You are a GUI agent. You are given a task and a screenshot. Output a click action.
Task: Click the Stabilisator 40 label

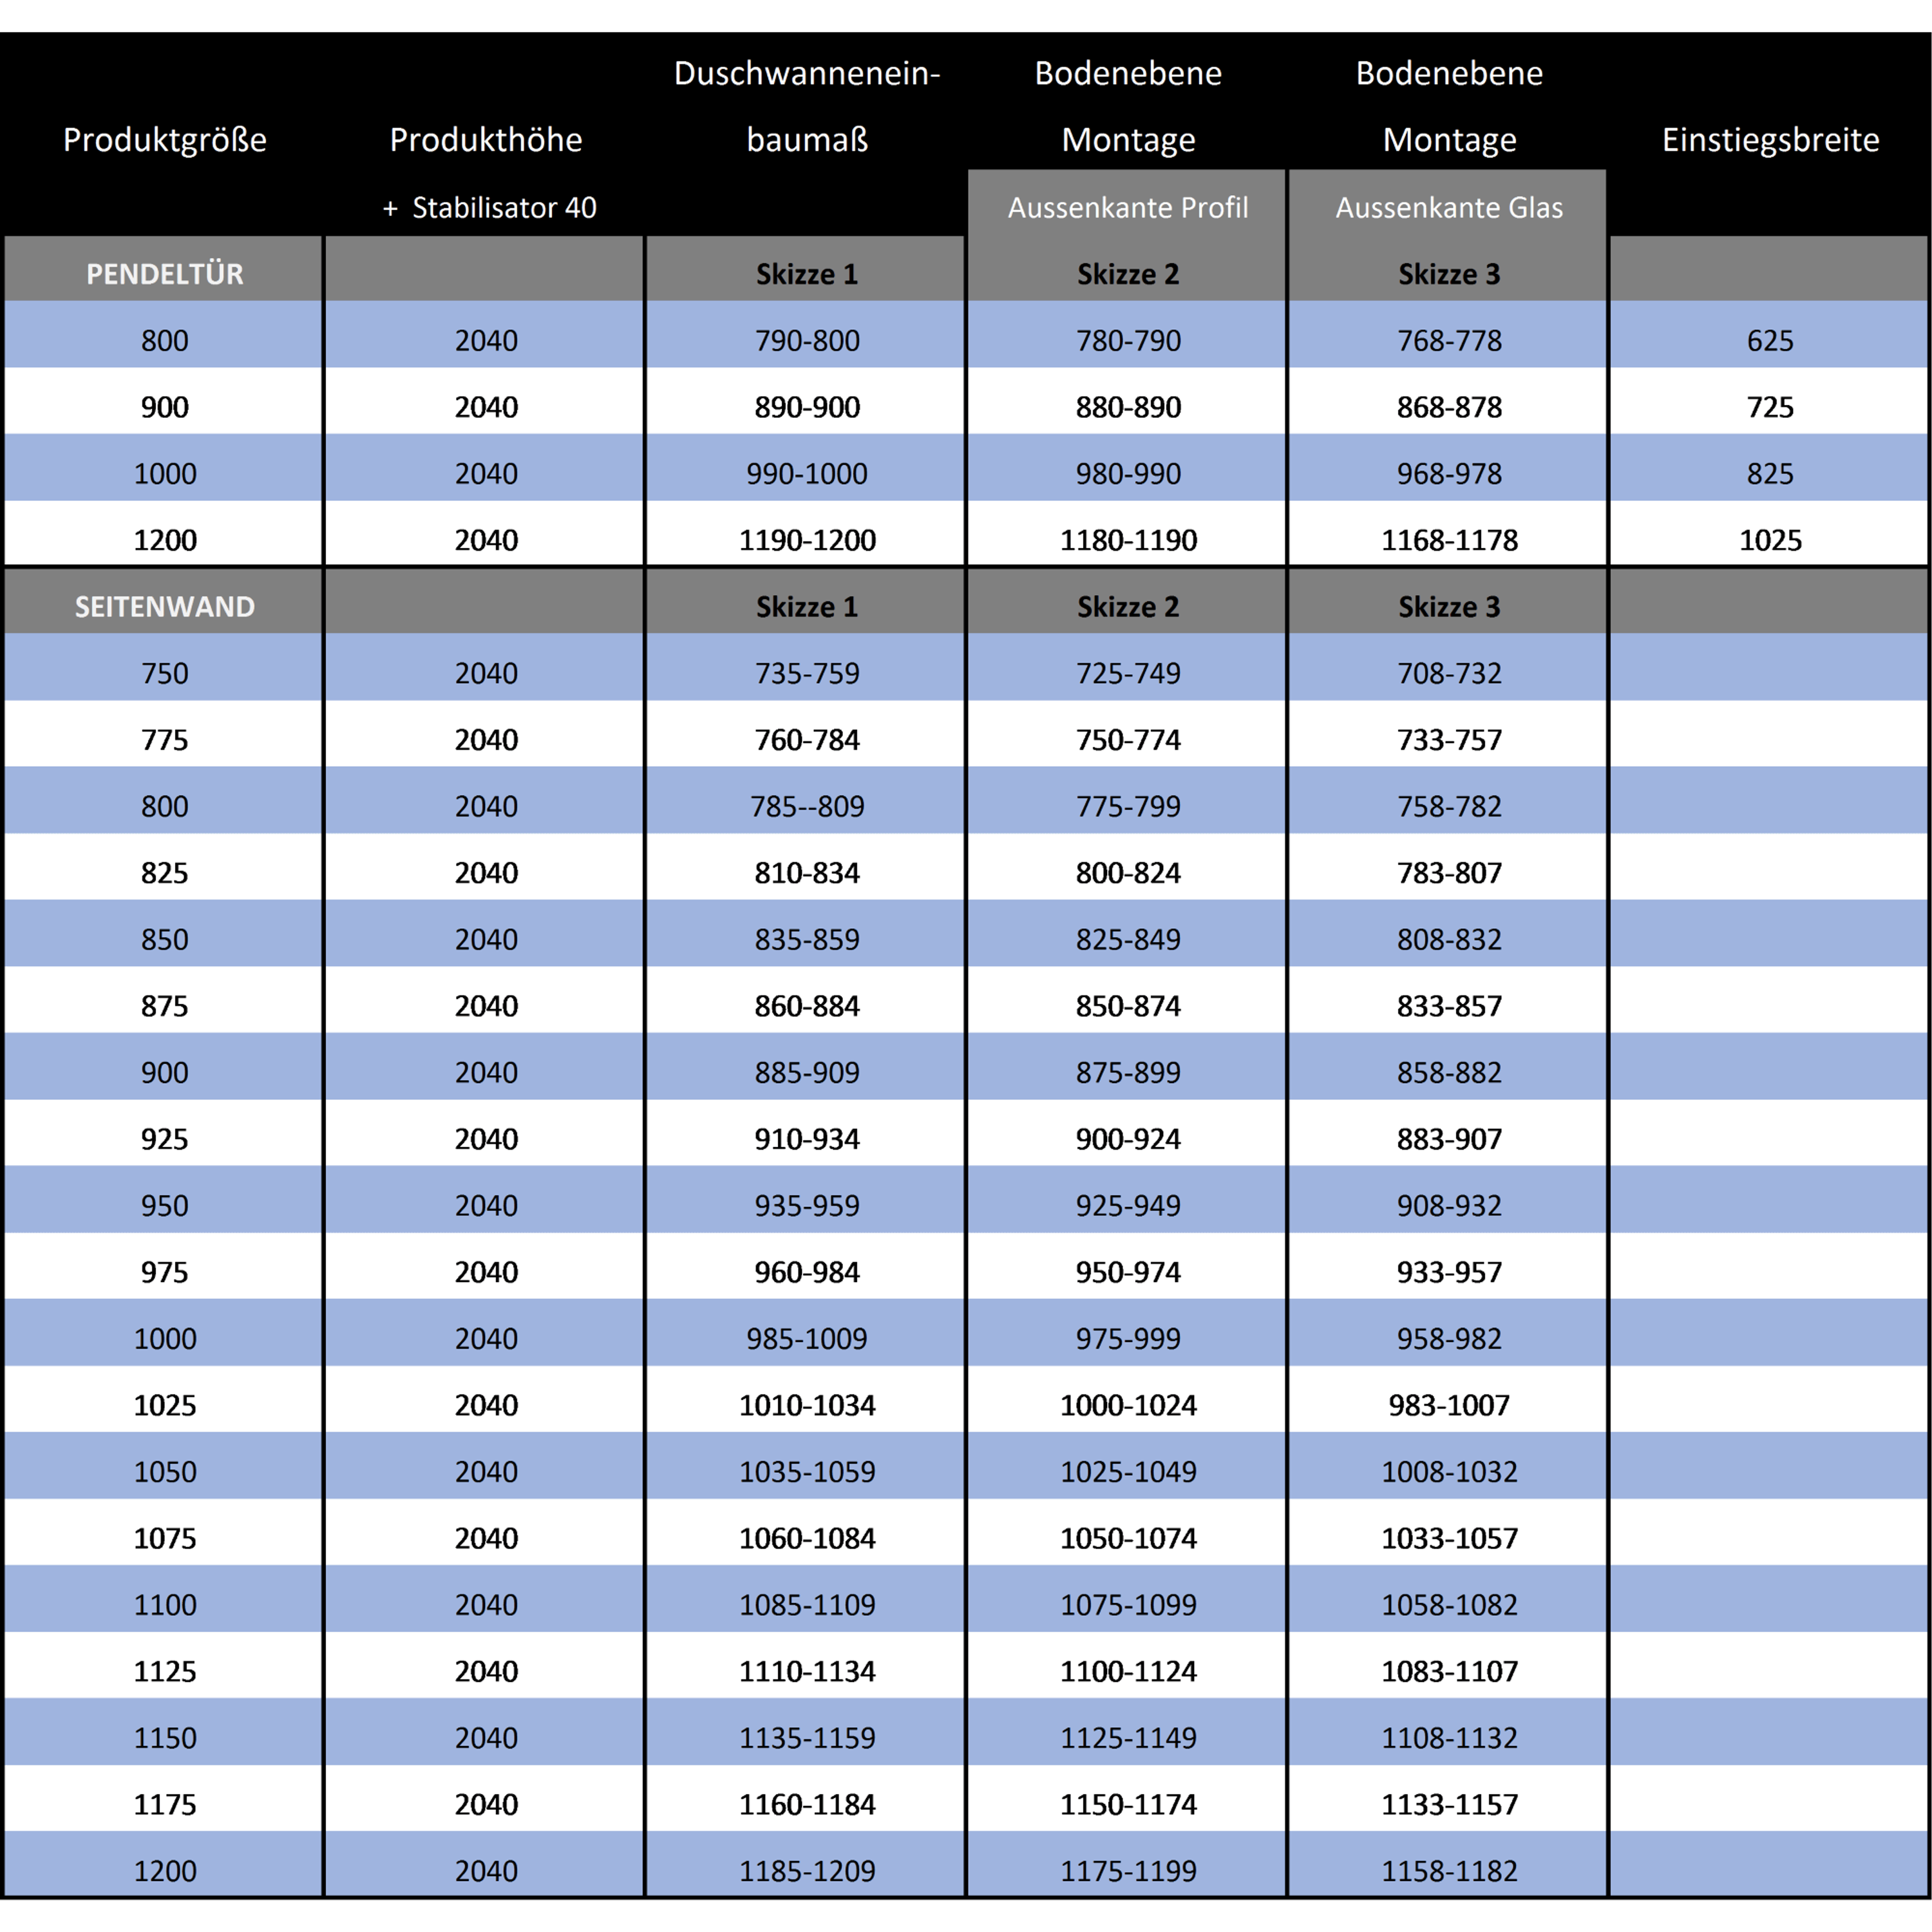point(503,208)
